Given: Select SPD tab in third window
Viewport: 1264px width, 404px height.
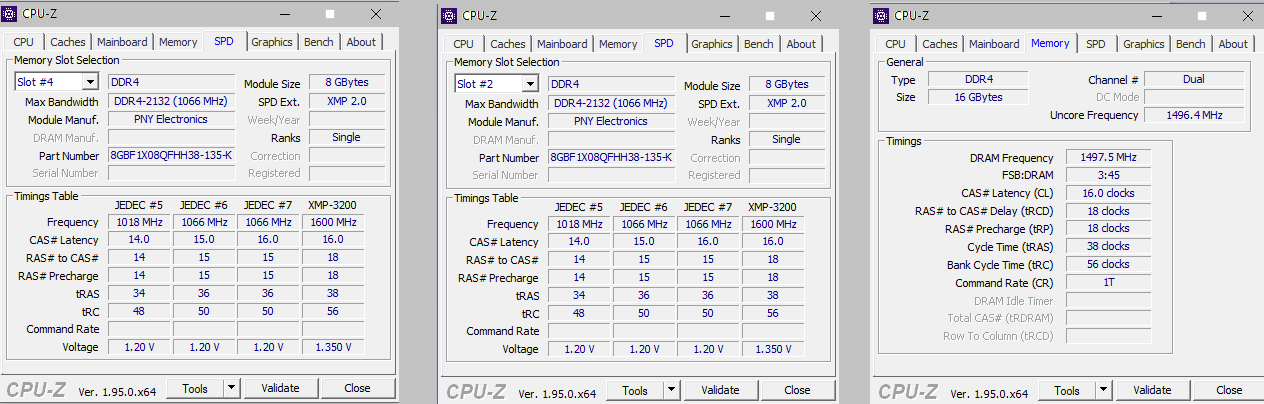Looking at the screenshot, I should click(x=1096, y=44).
